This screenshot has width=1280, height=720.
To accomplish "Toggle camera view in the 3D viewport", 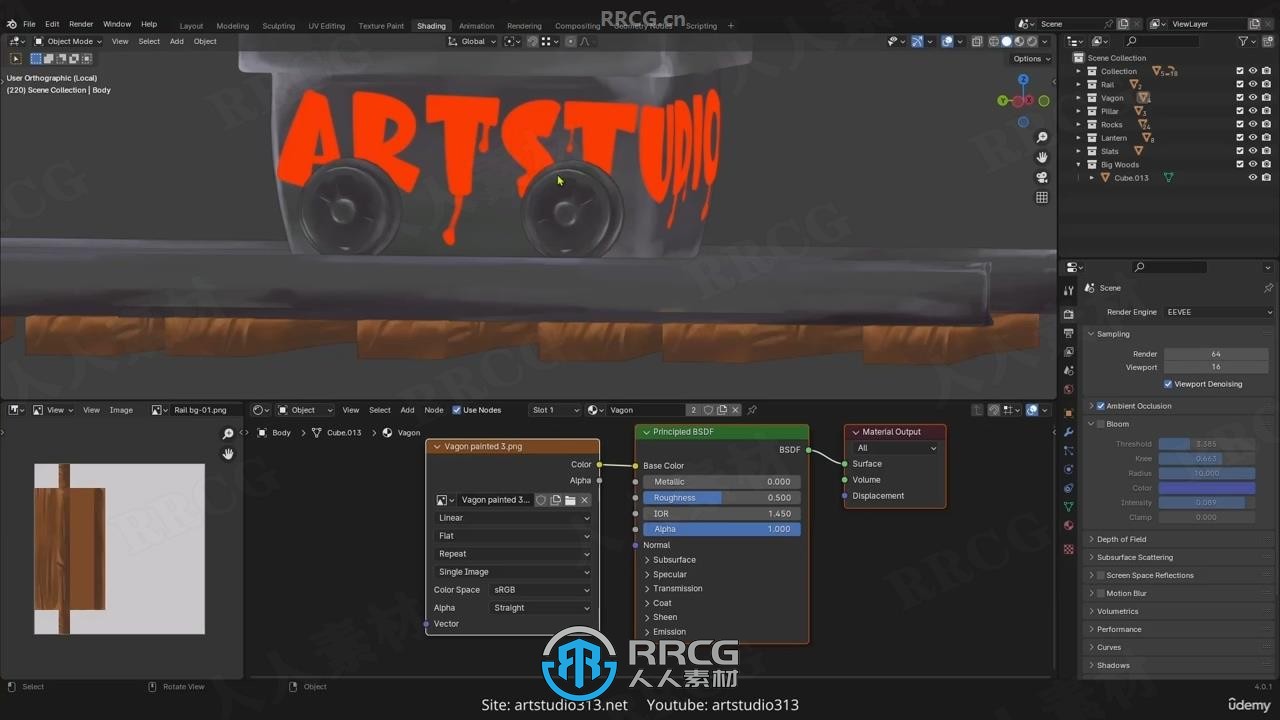I will pyautogui.click(x=1042, y=178).
